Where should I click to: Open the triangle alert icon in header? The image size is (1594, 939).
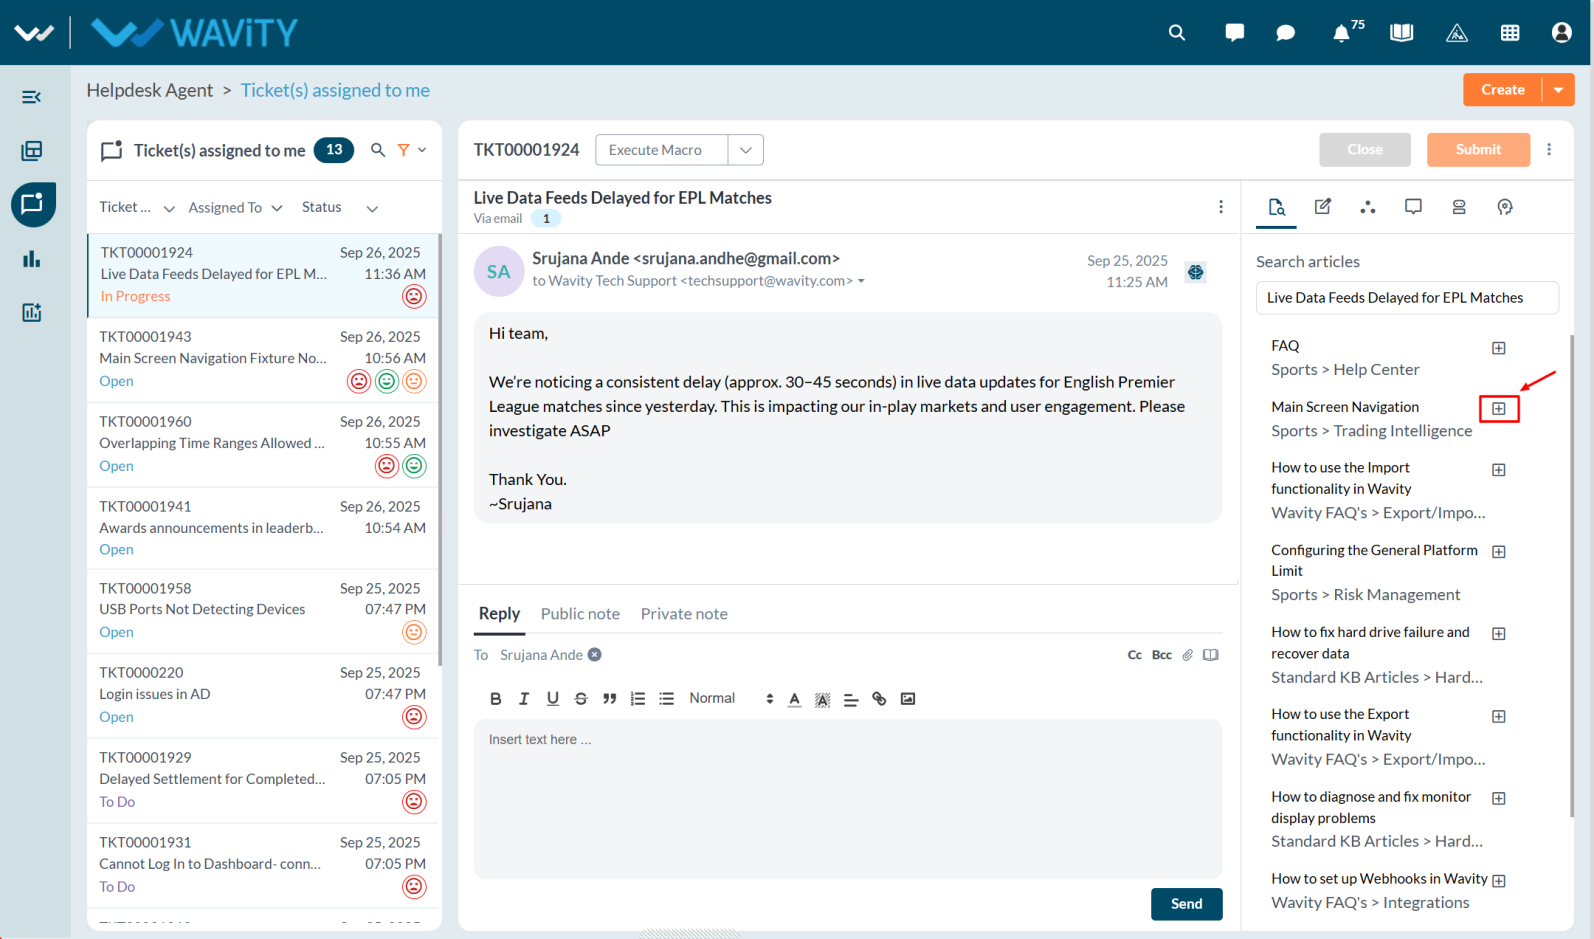[x=1457, y=33]
